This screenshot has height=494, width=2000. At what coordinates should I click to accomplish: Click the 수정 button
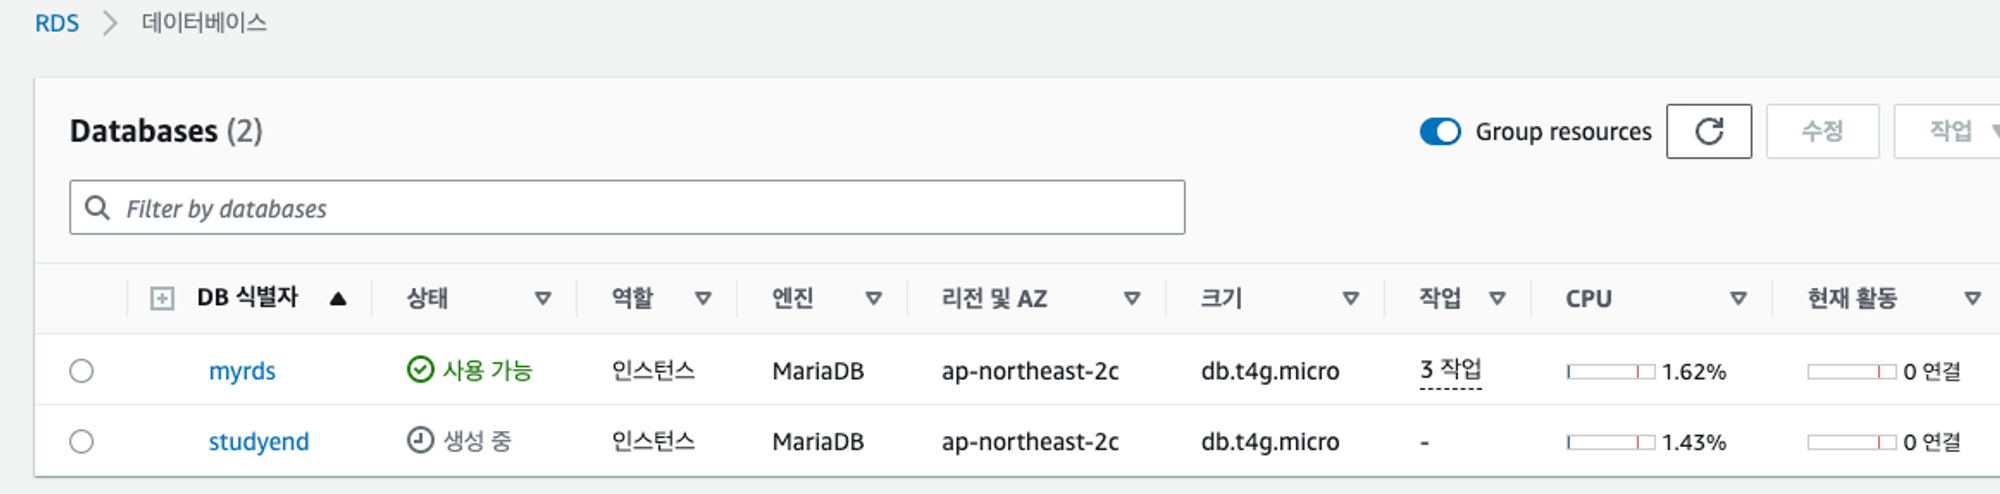tap(1822, 131)
